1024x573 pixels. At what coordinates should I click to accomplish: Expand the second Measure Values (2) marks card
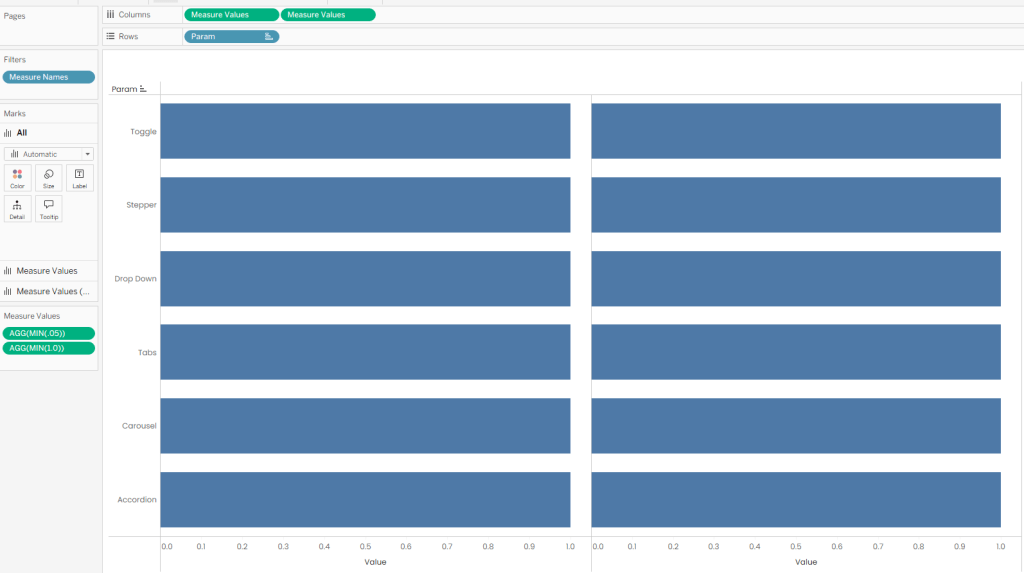49,291
